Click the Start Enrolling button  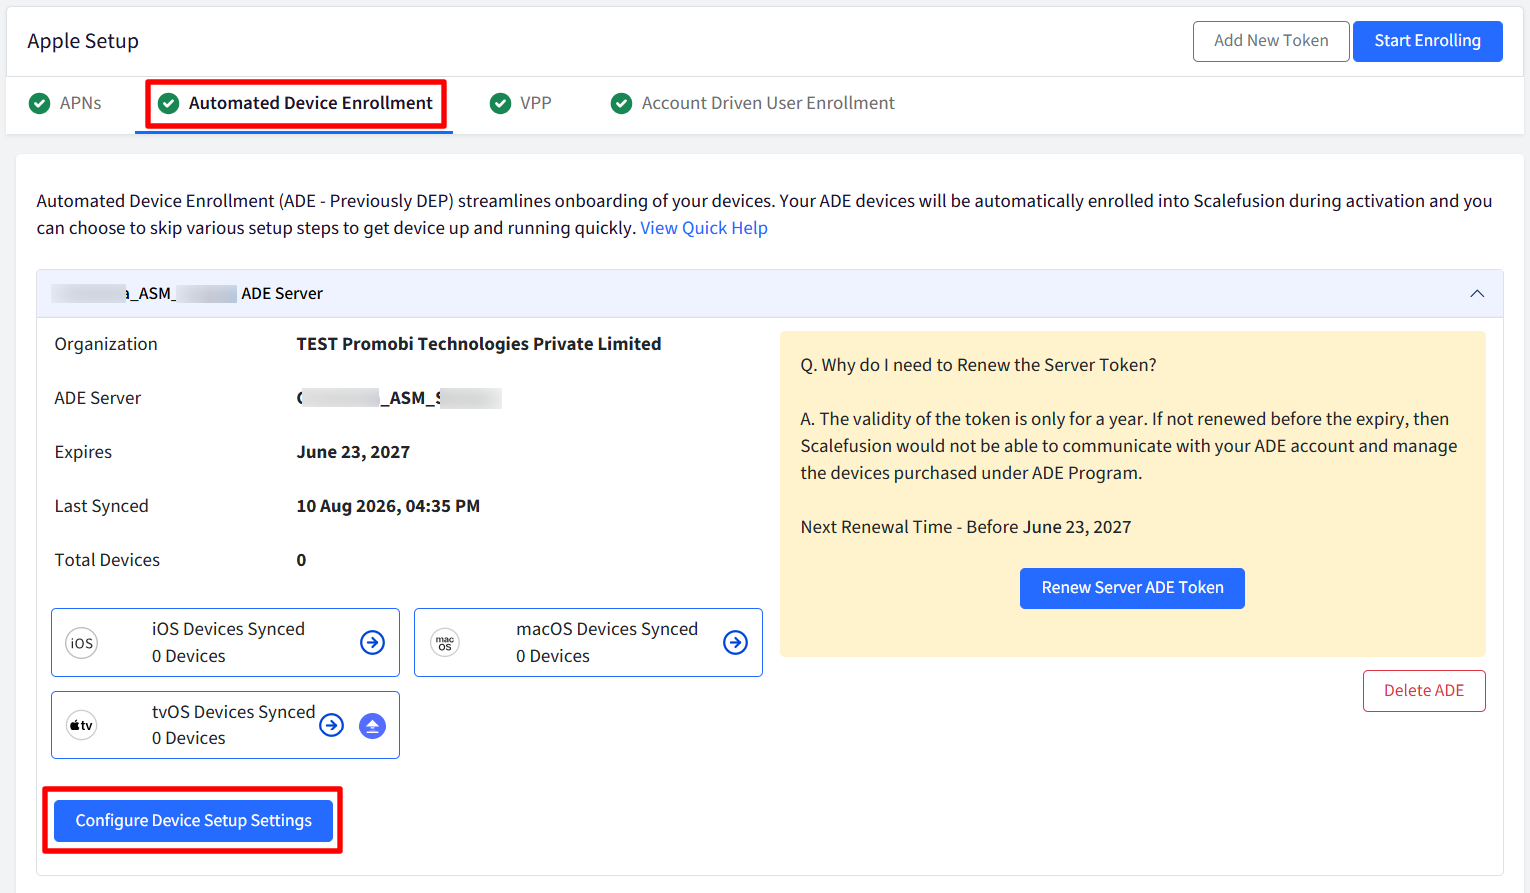1427,41
